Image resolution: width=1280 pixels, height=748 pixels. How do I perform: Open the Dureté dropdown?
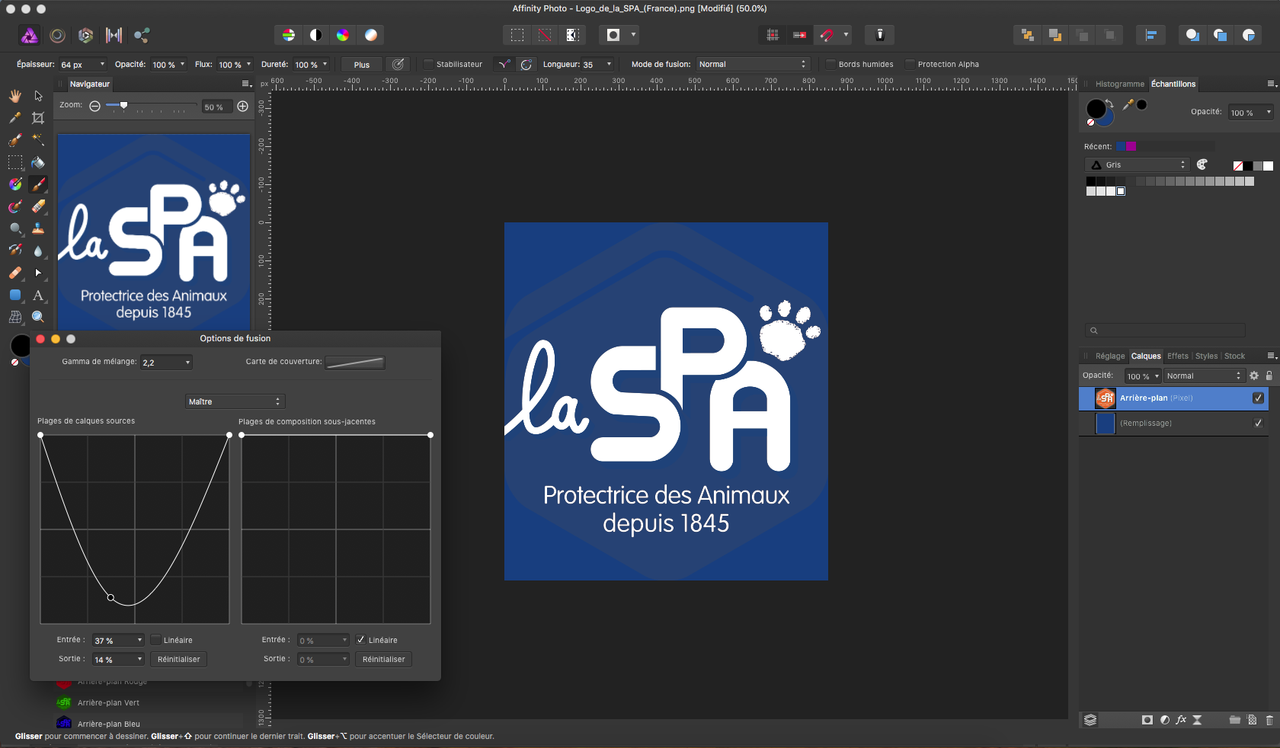(325, 64)
